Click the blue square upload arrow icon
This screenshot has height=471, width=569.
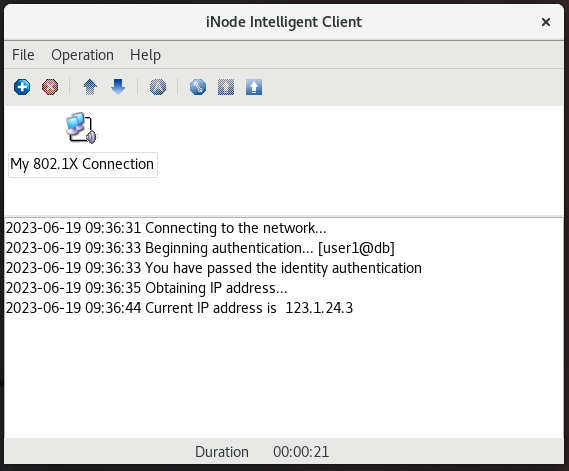coord(254,87)
